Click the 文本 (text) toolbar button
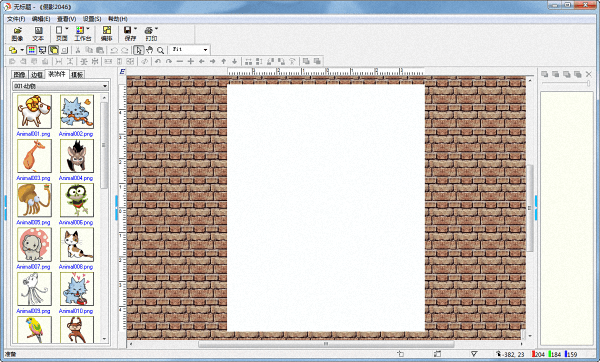The width and height of the screenshot is (600, 362). pos(38,34)
